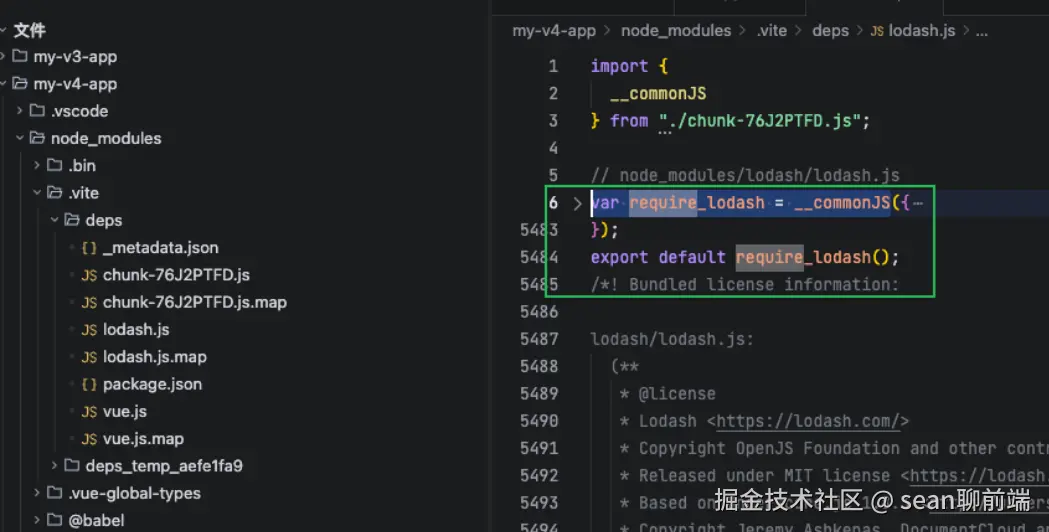Click deps in the breadcrumb path
Image resolution: width=1049 pixels, height=532 pixels.
coord(830,31)
